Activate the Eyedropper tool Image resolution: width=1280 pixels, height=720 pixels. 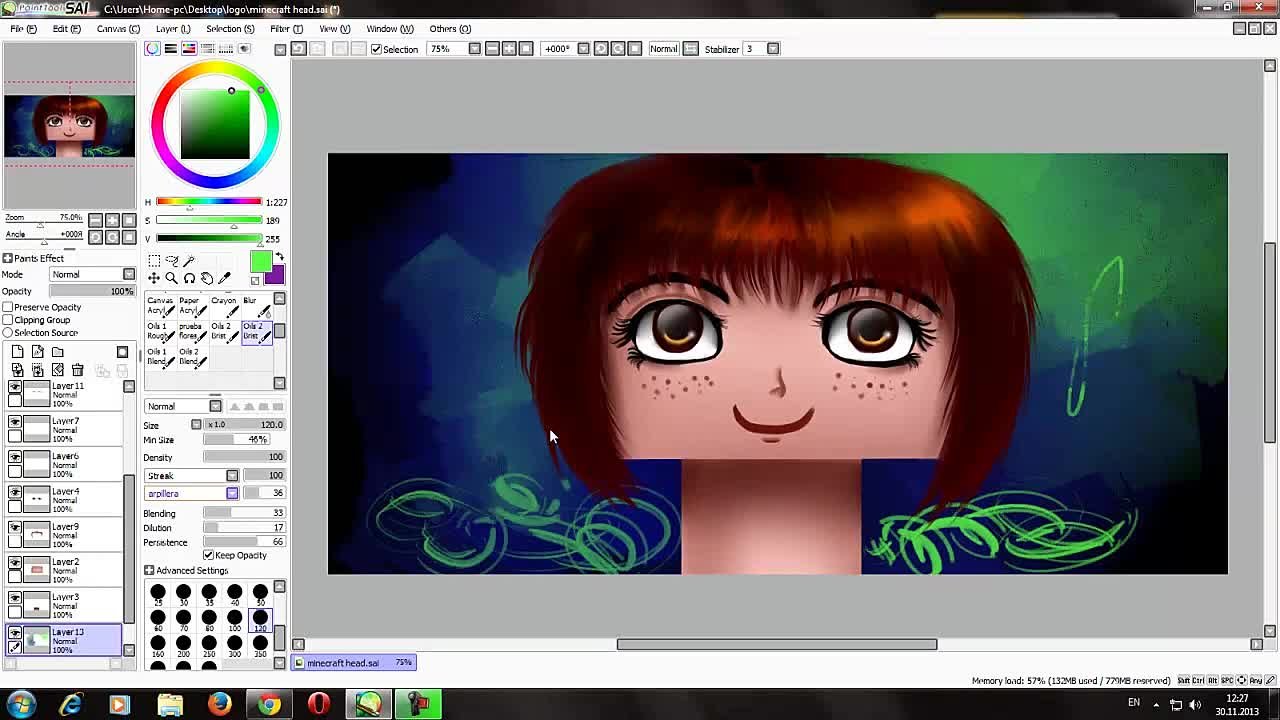(224, 278)
